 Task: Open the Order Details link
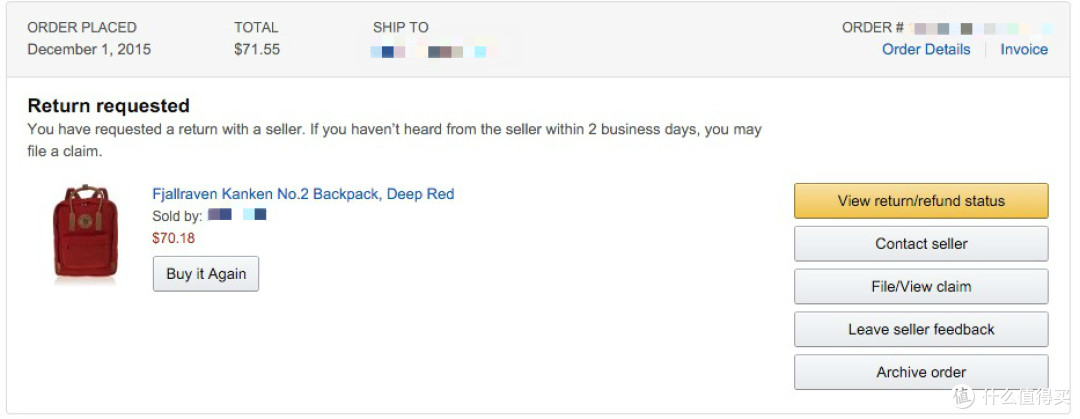tap(926, 50)
